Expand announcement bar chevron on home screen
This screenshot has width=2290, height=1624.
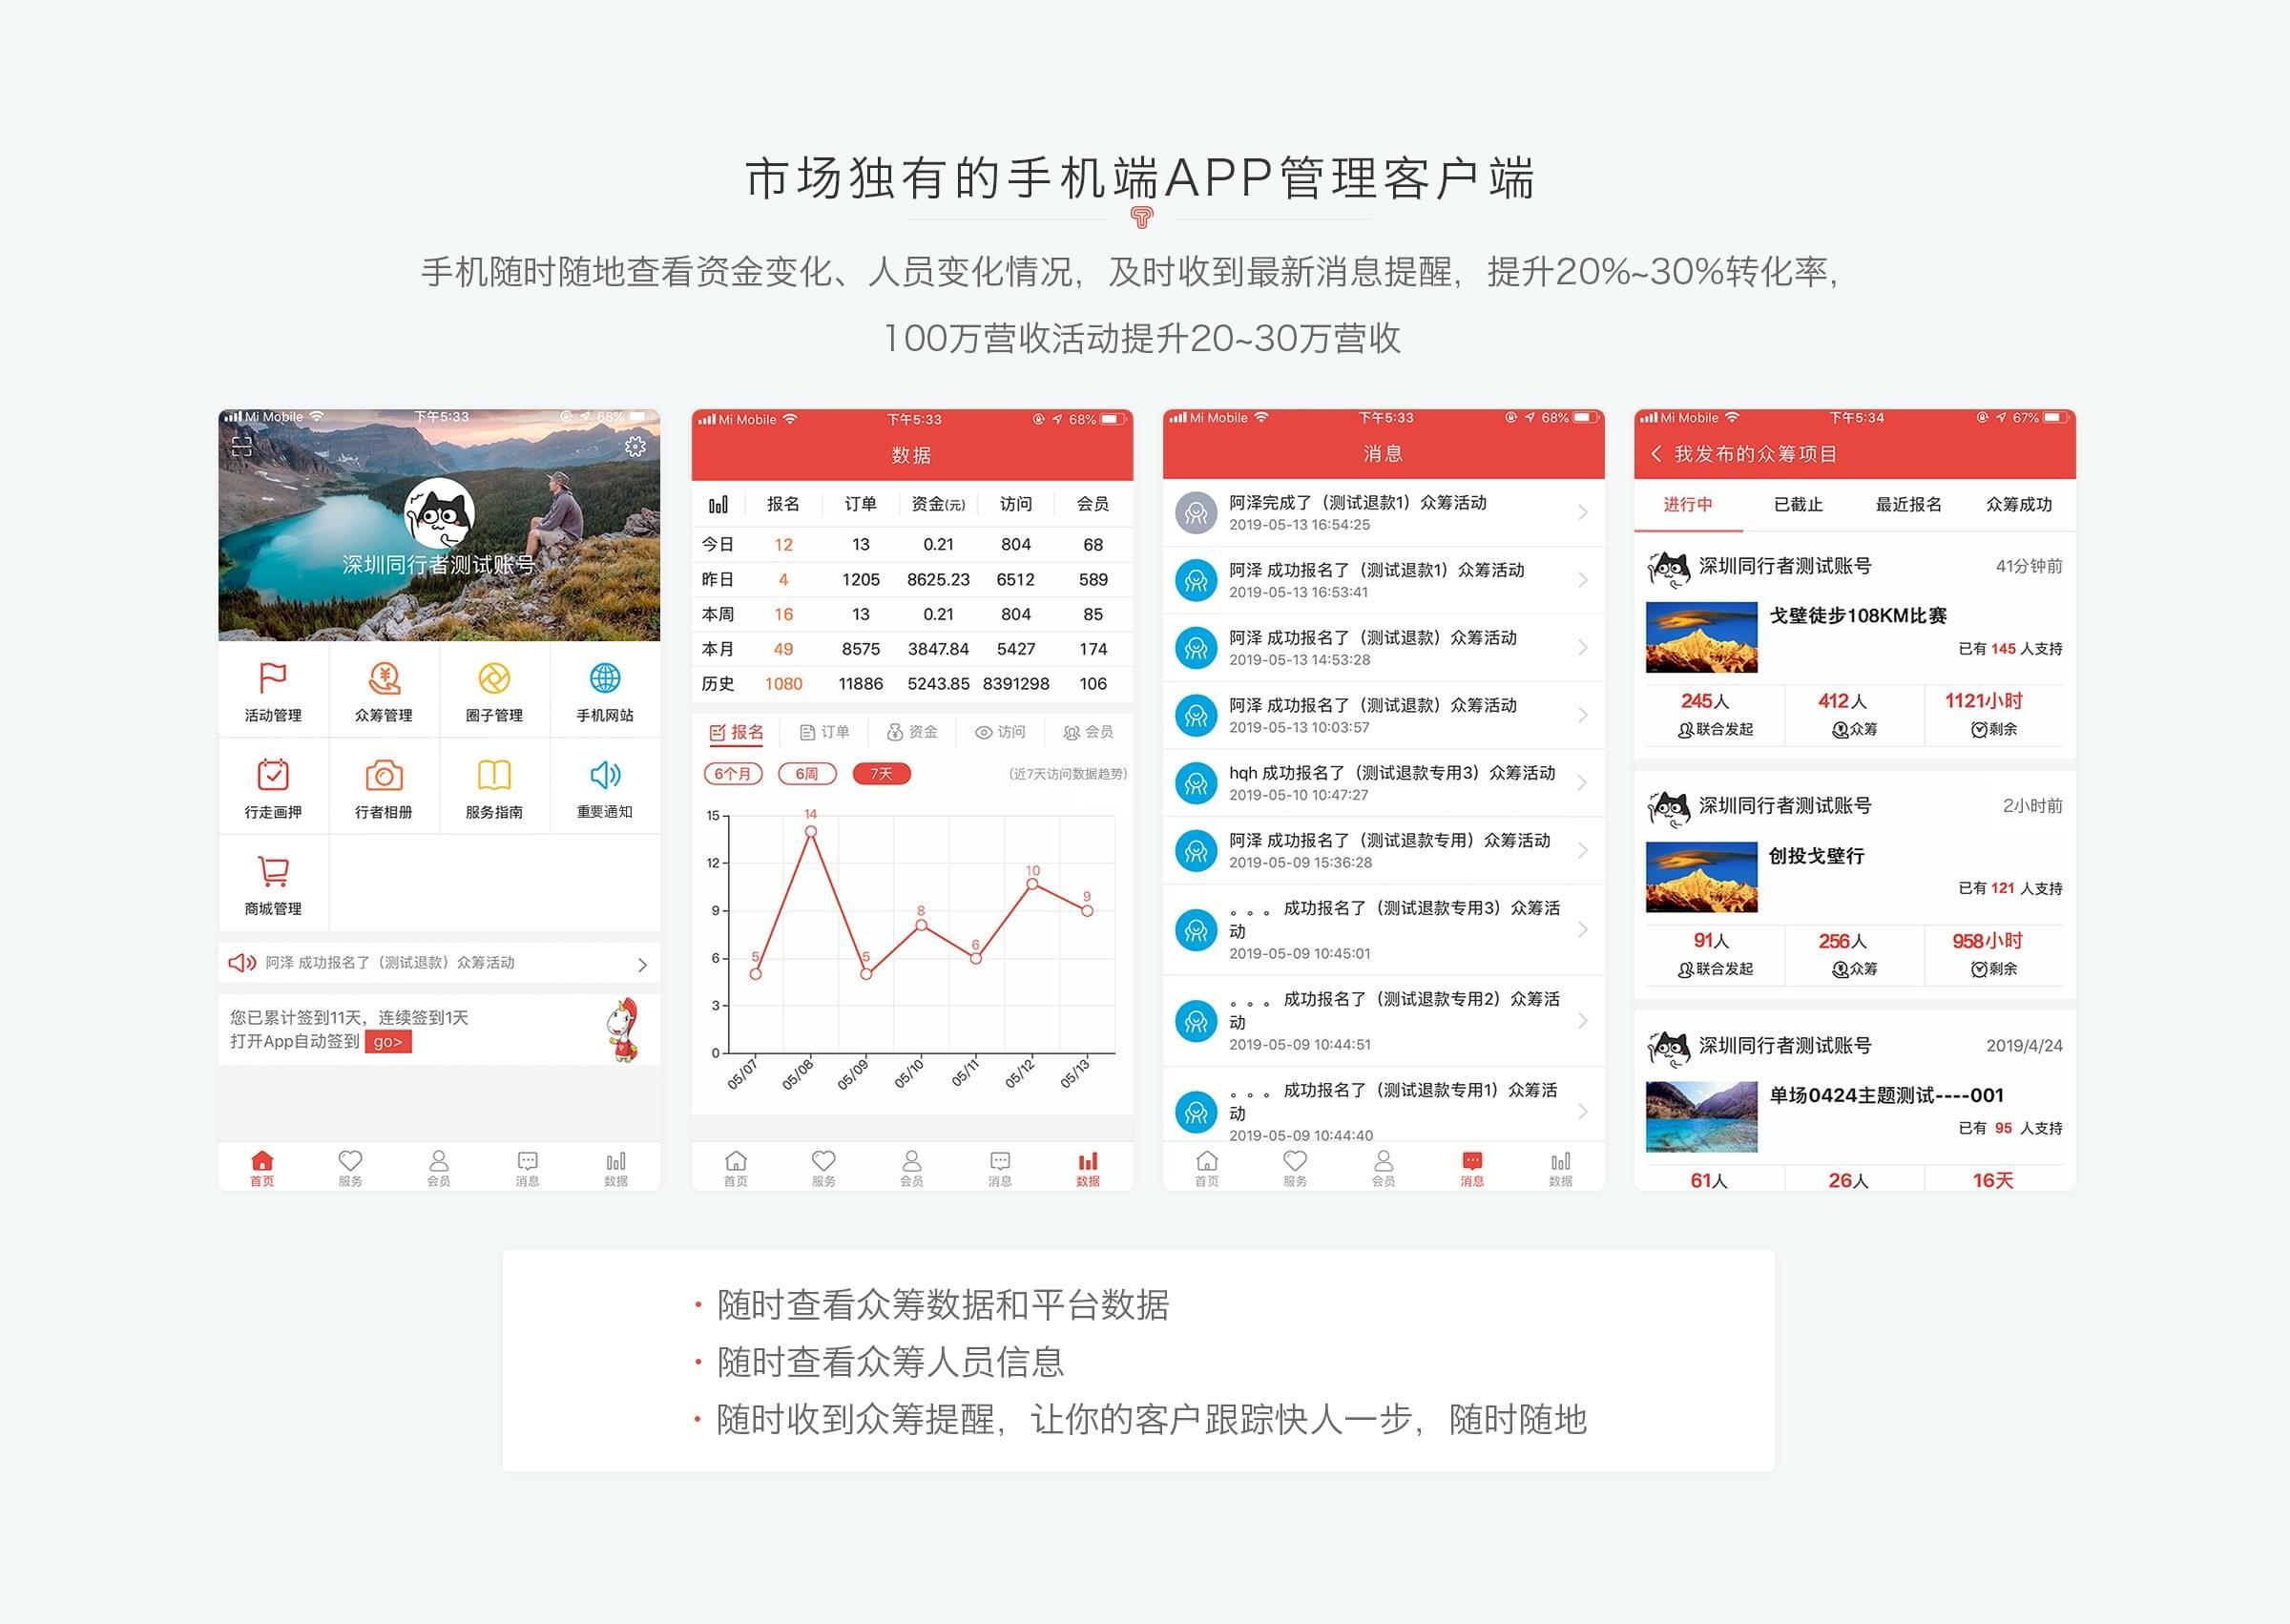(x=642, y=964)
